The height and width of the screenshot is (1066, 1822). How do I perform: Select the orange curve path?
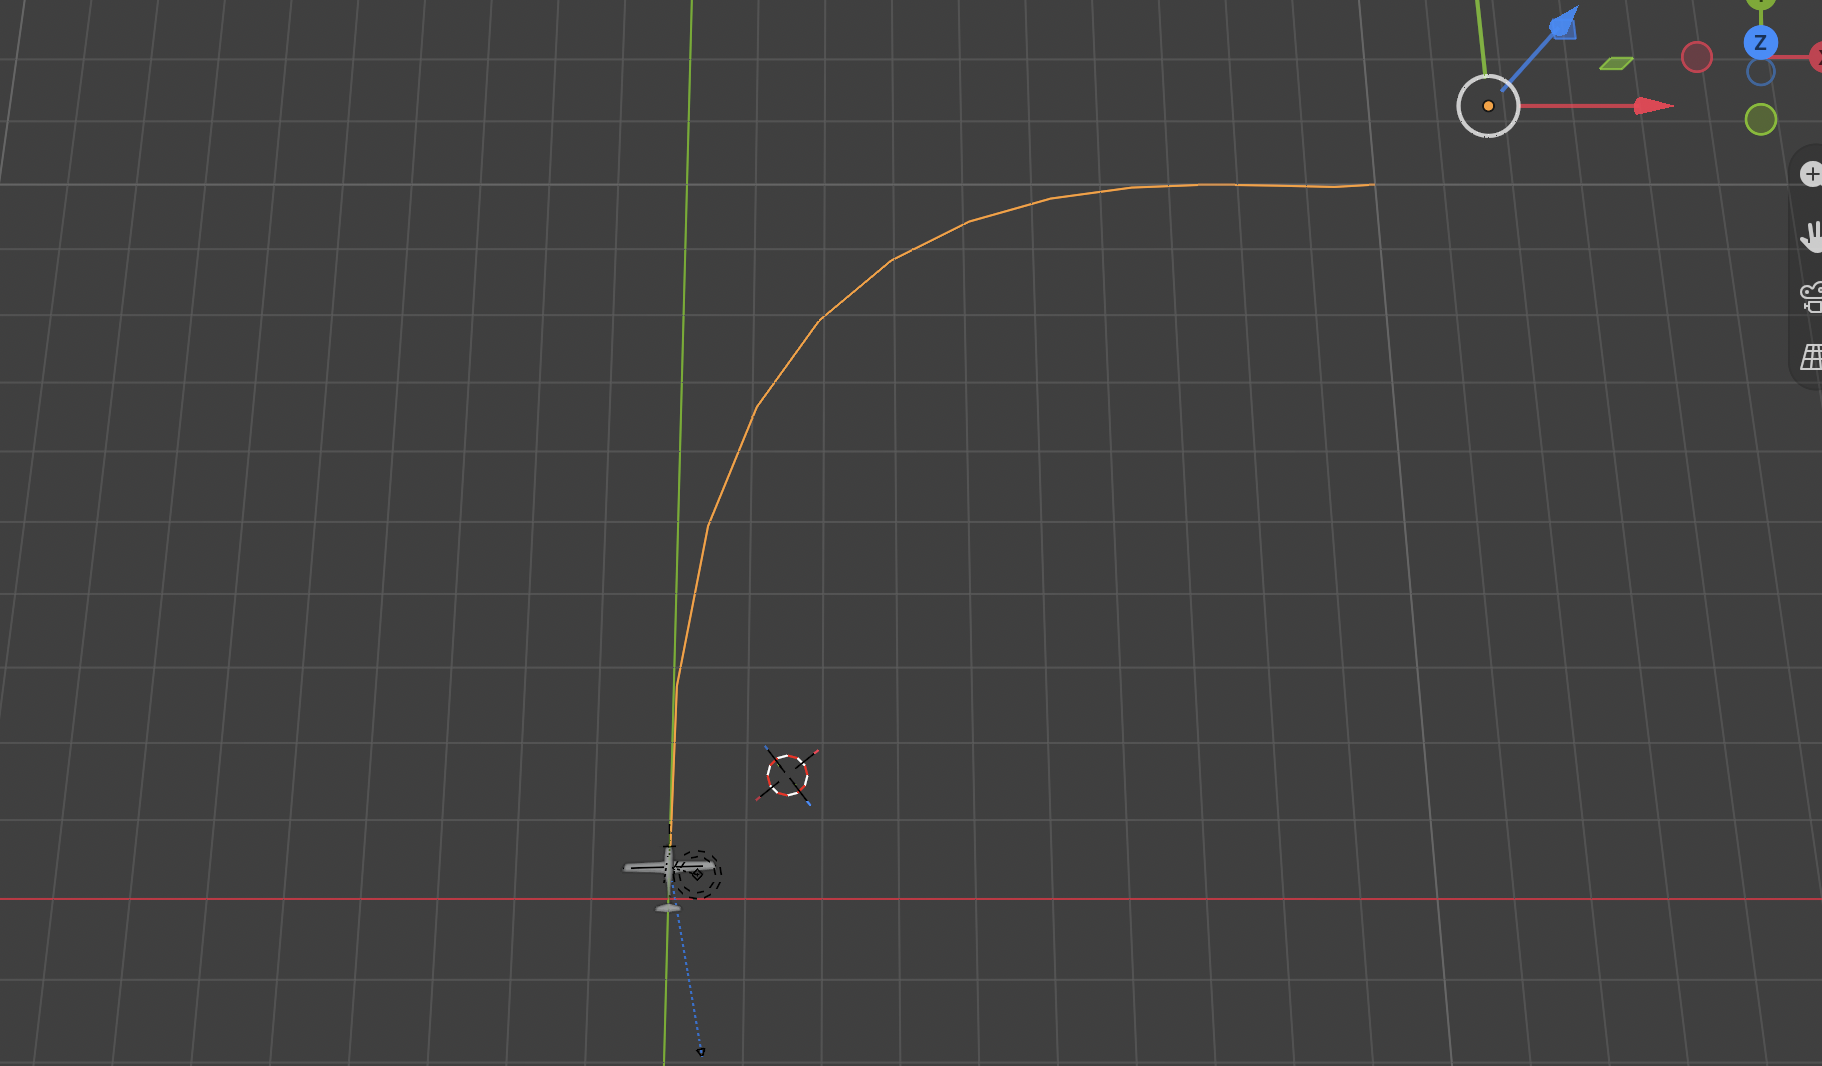820,320
